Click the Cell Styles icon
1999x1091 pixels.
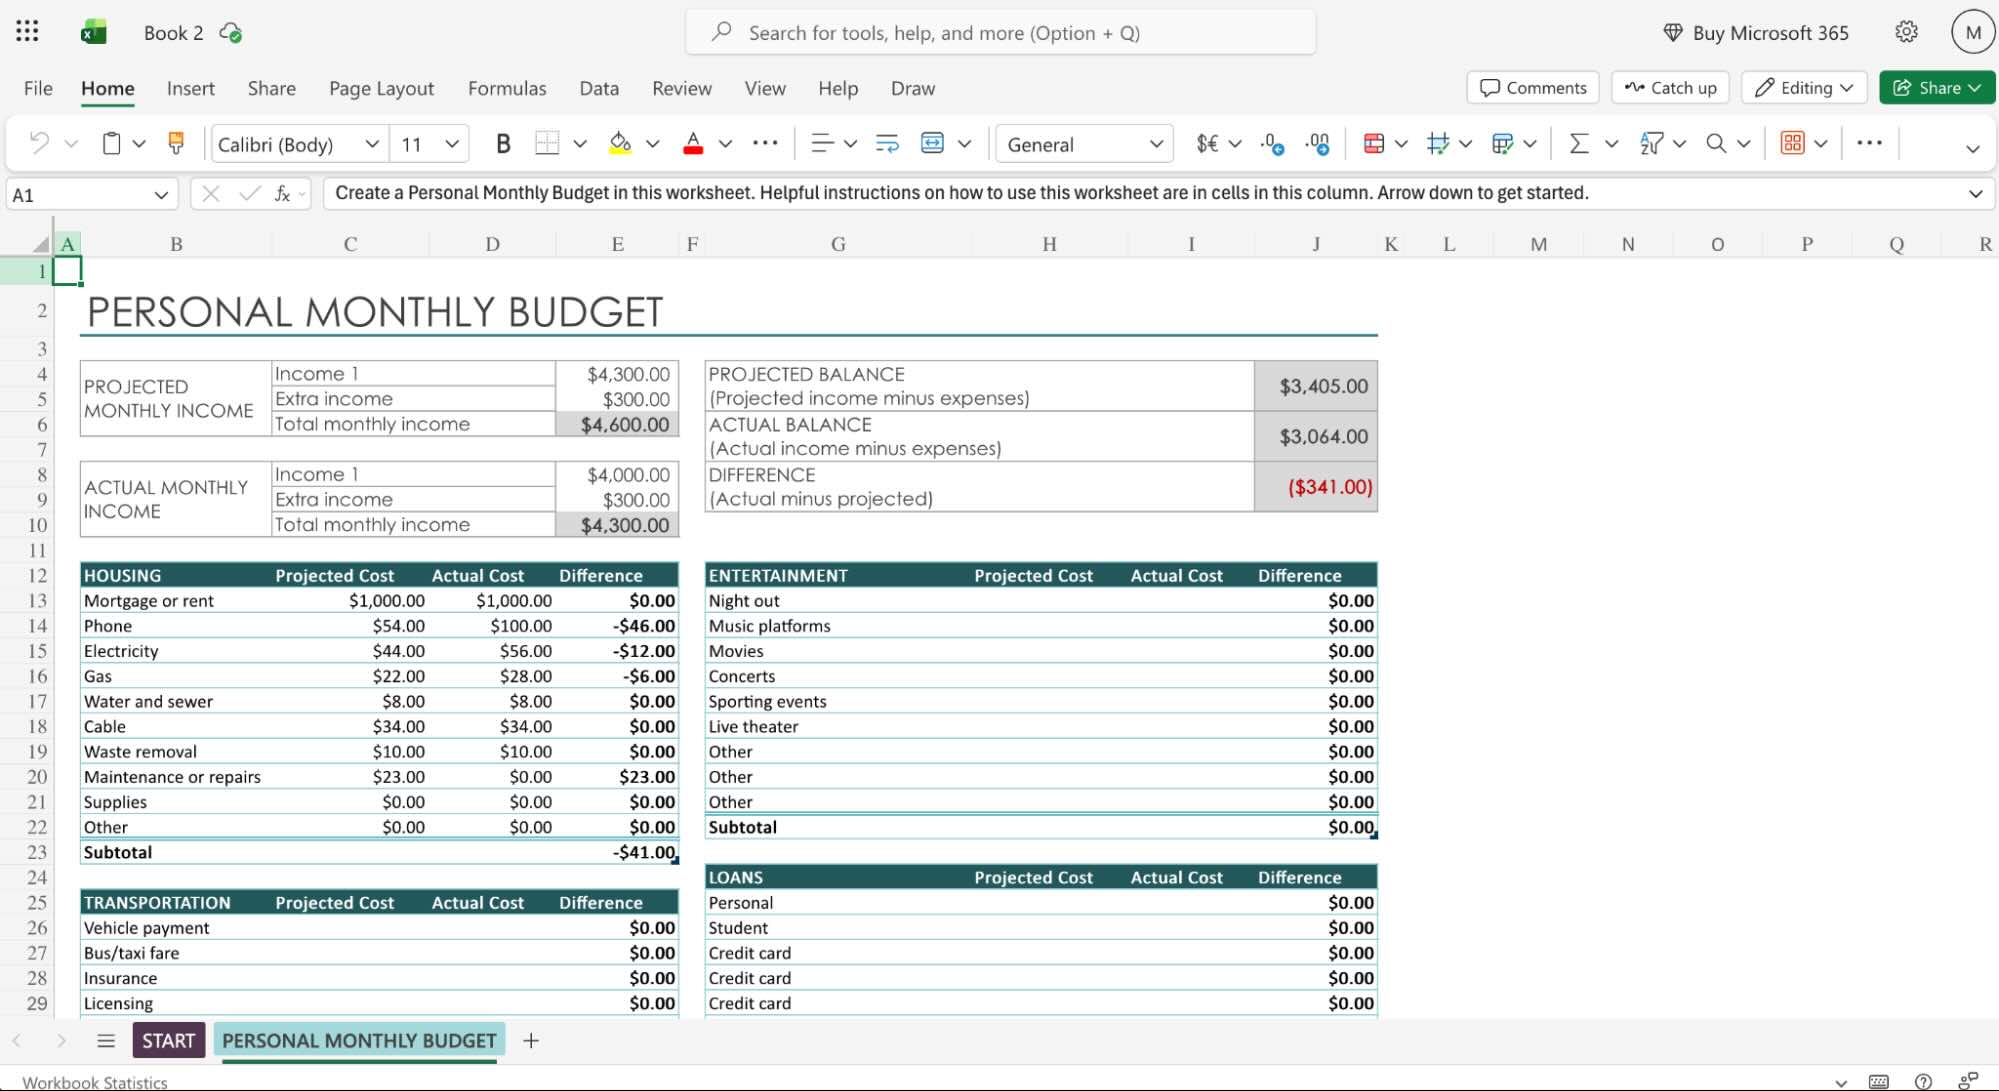1502,143
